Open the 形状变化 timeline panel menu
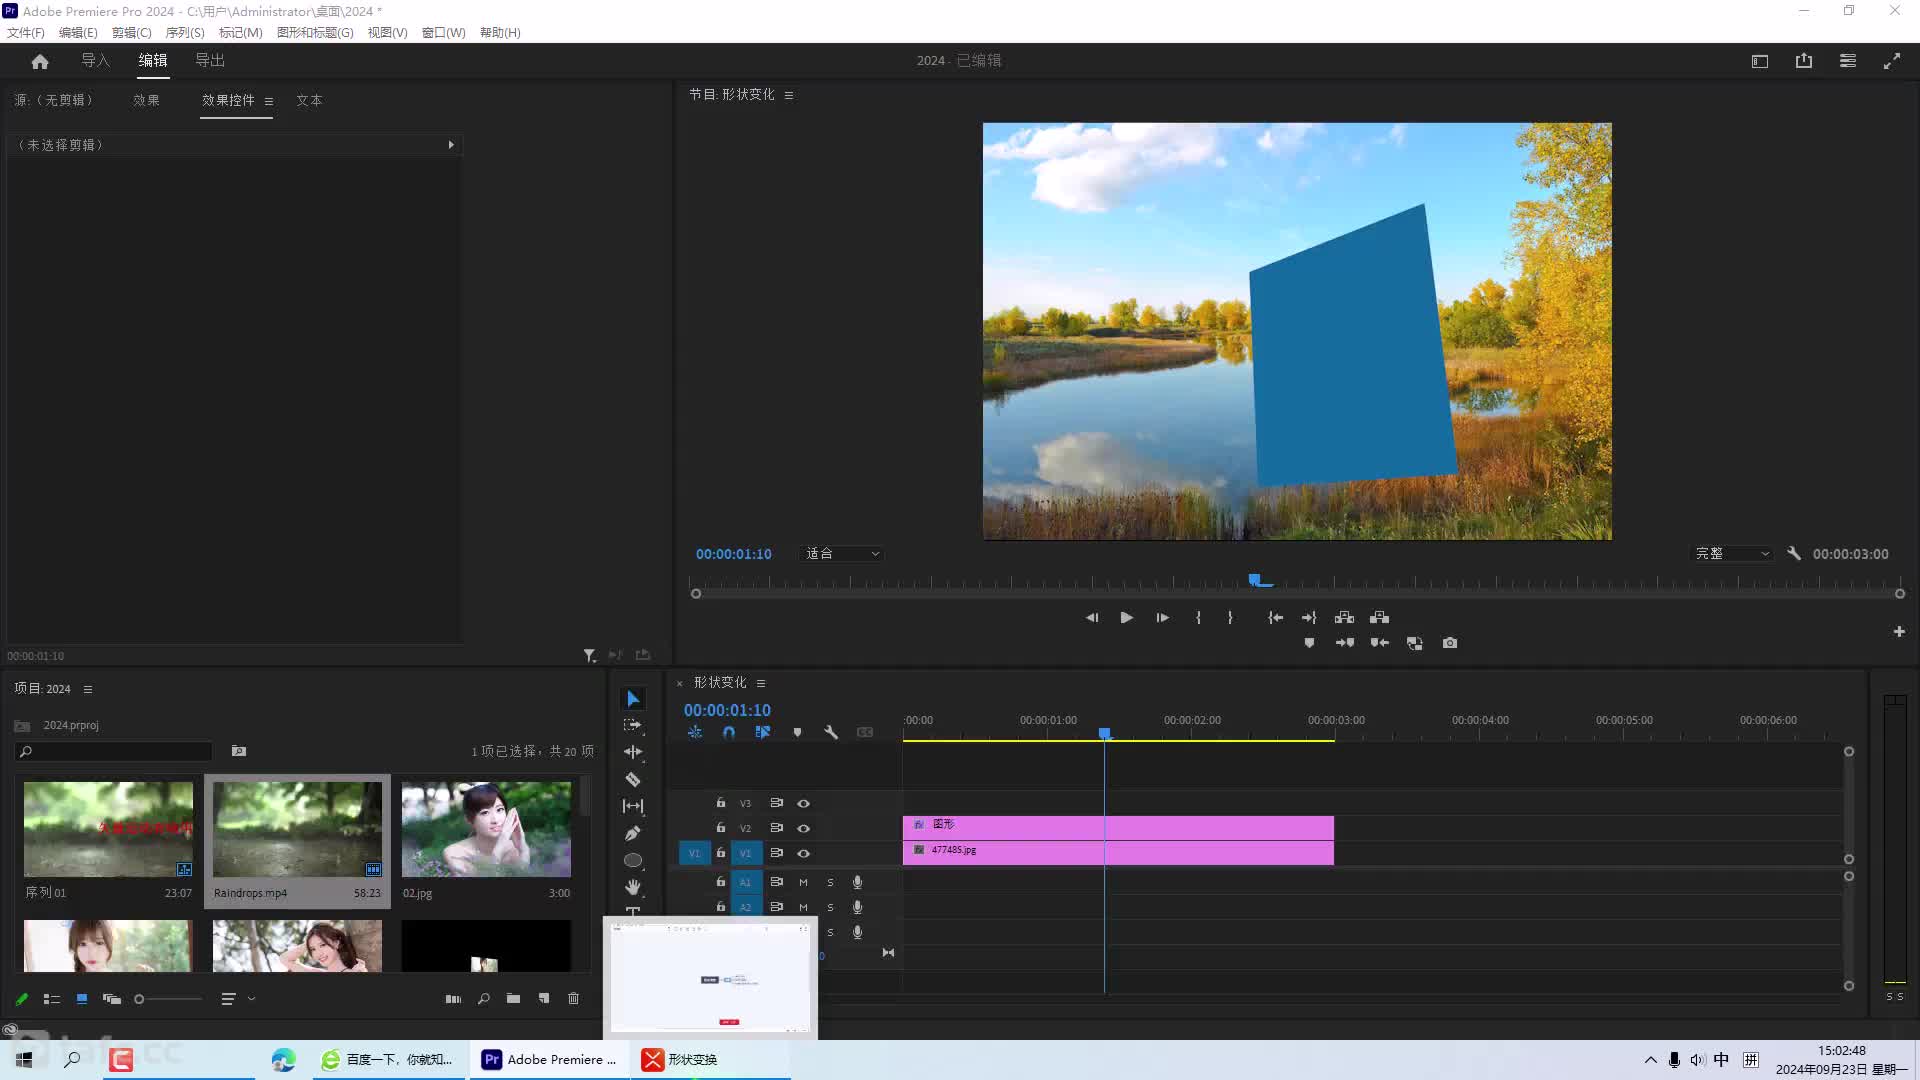Screen dimensions: 1920x1080 point(761,683)
